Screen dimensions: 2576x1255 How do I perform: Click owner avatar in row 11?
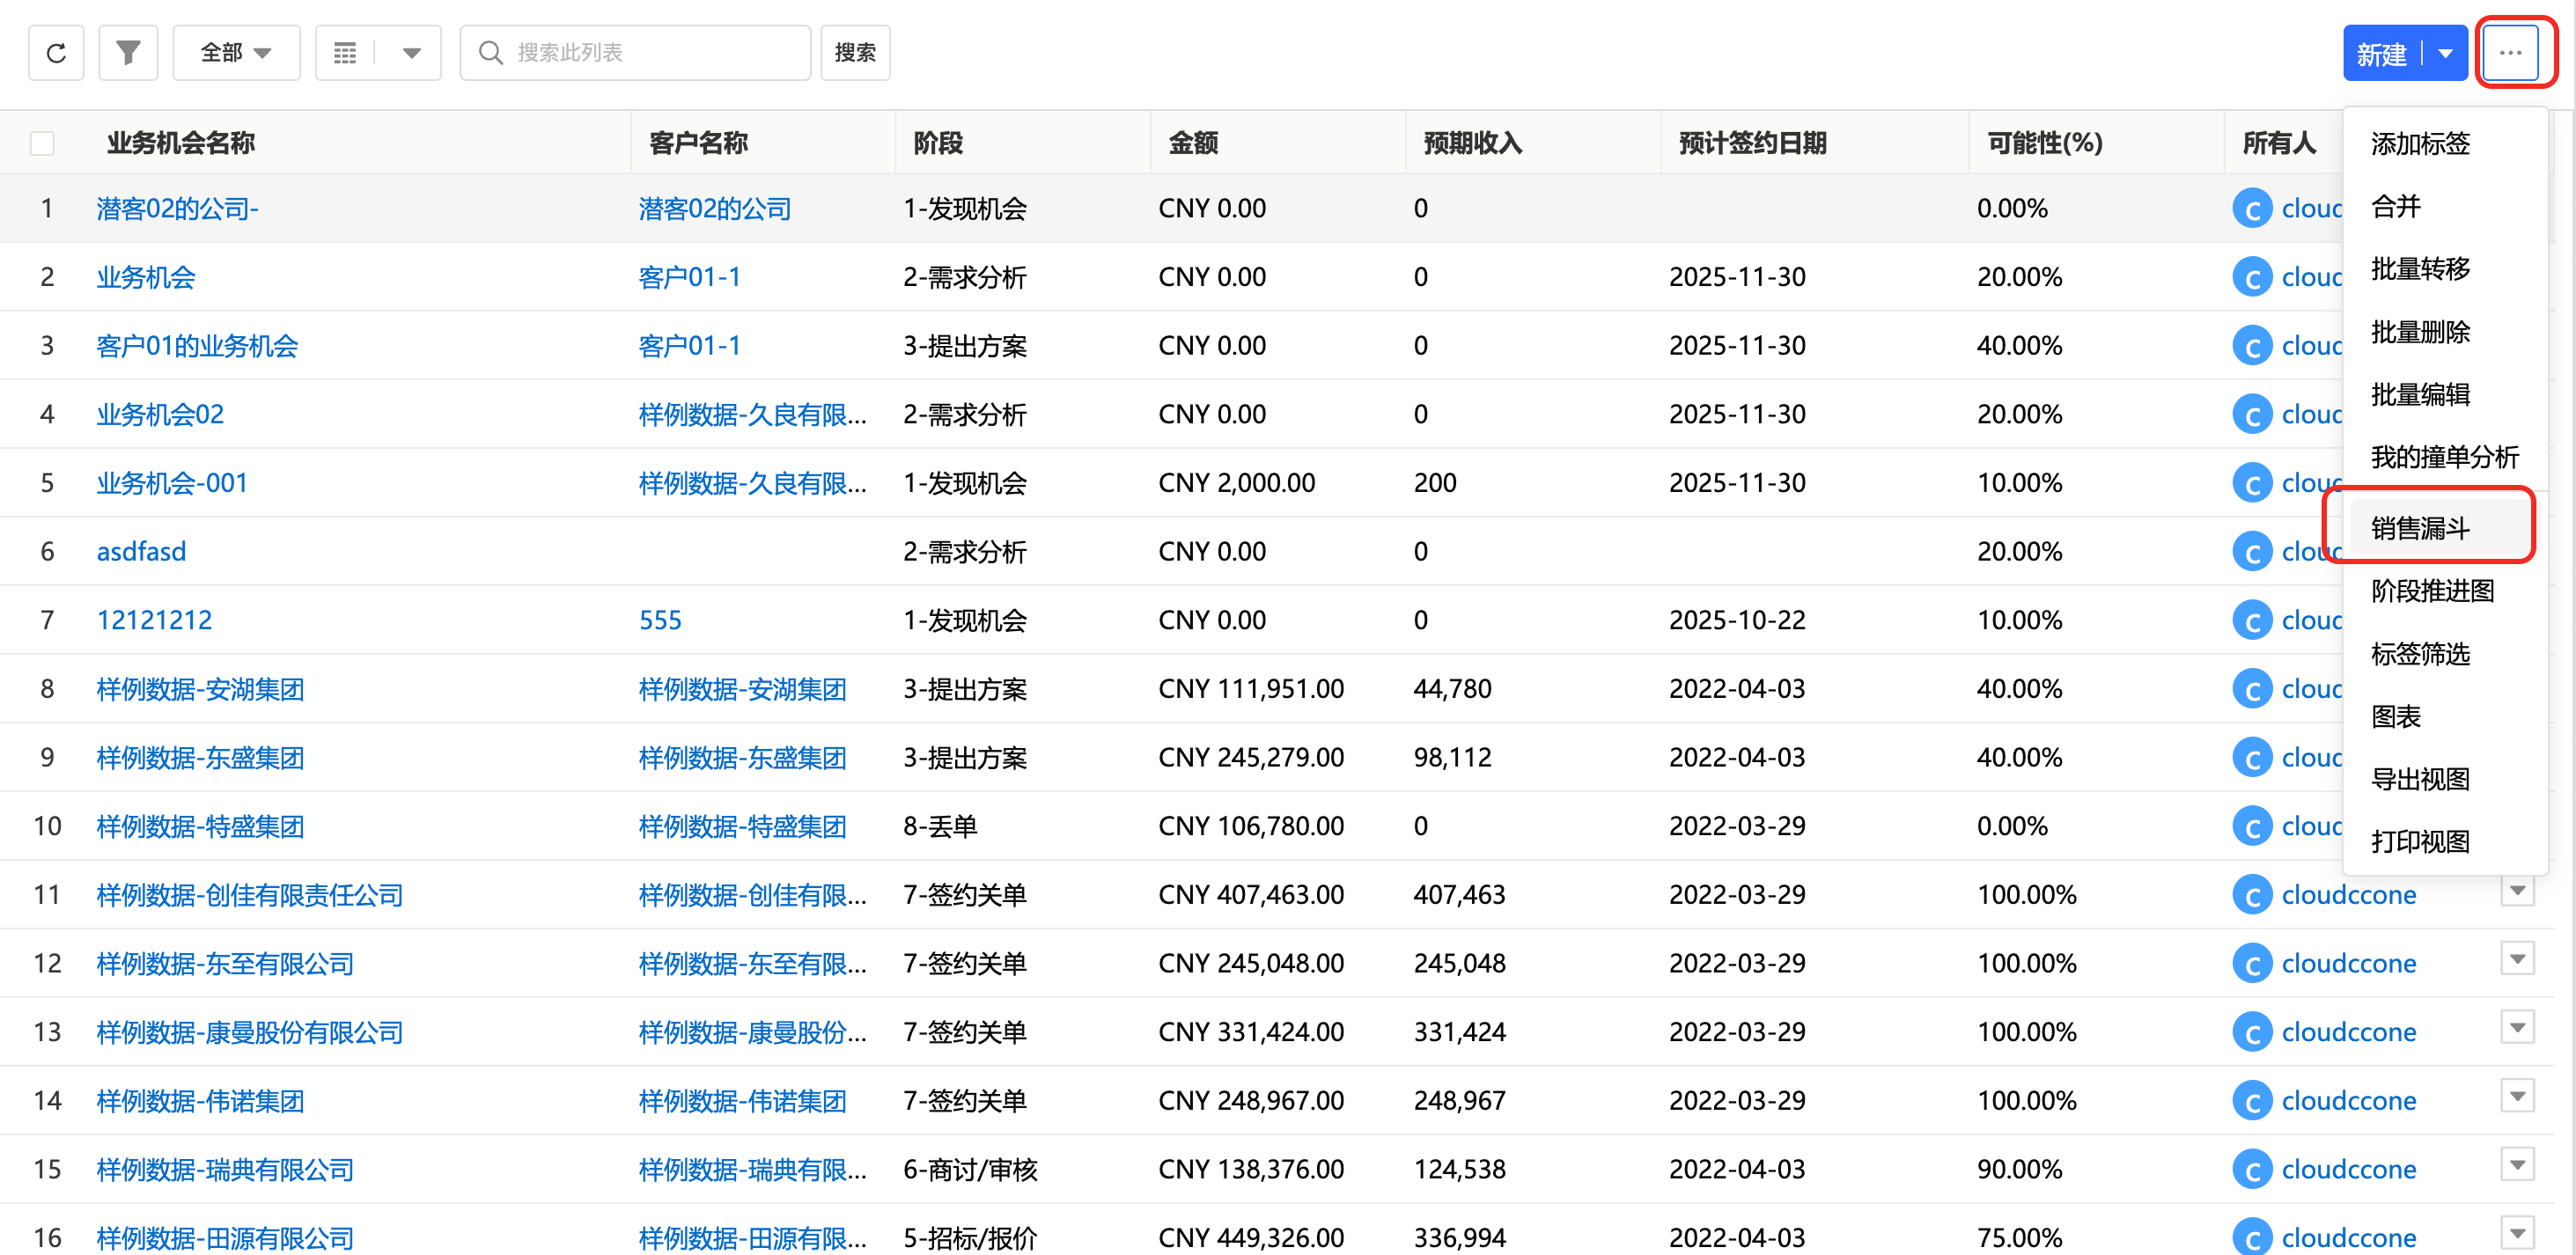pyautogui.click(x=2252, y=895)
